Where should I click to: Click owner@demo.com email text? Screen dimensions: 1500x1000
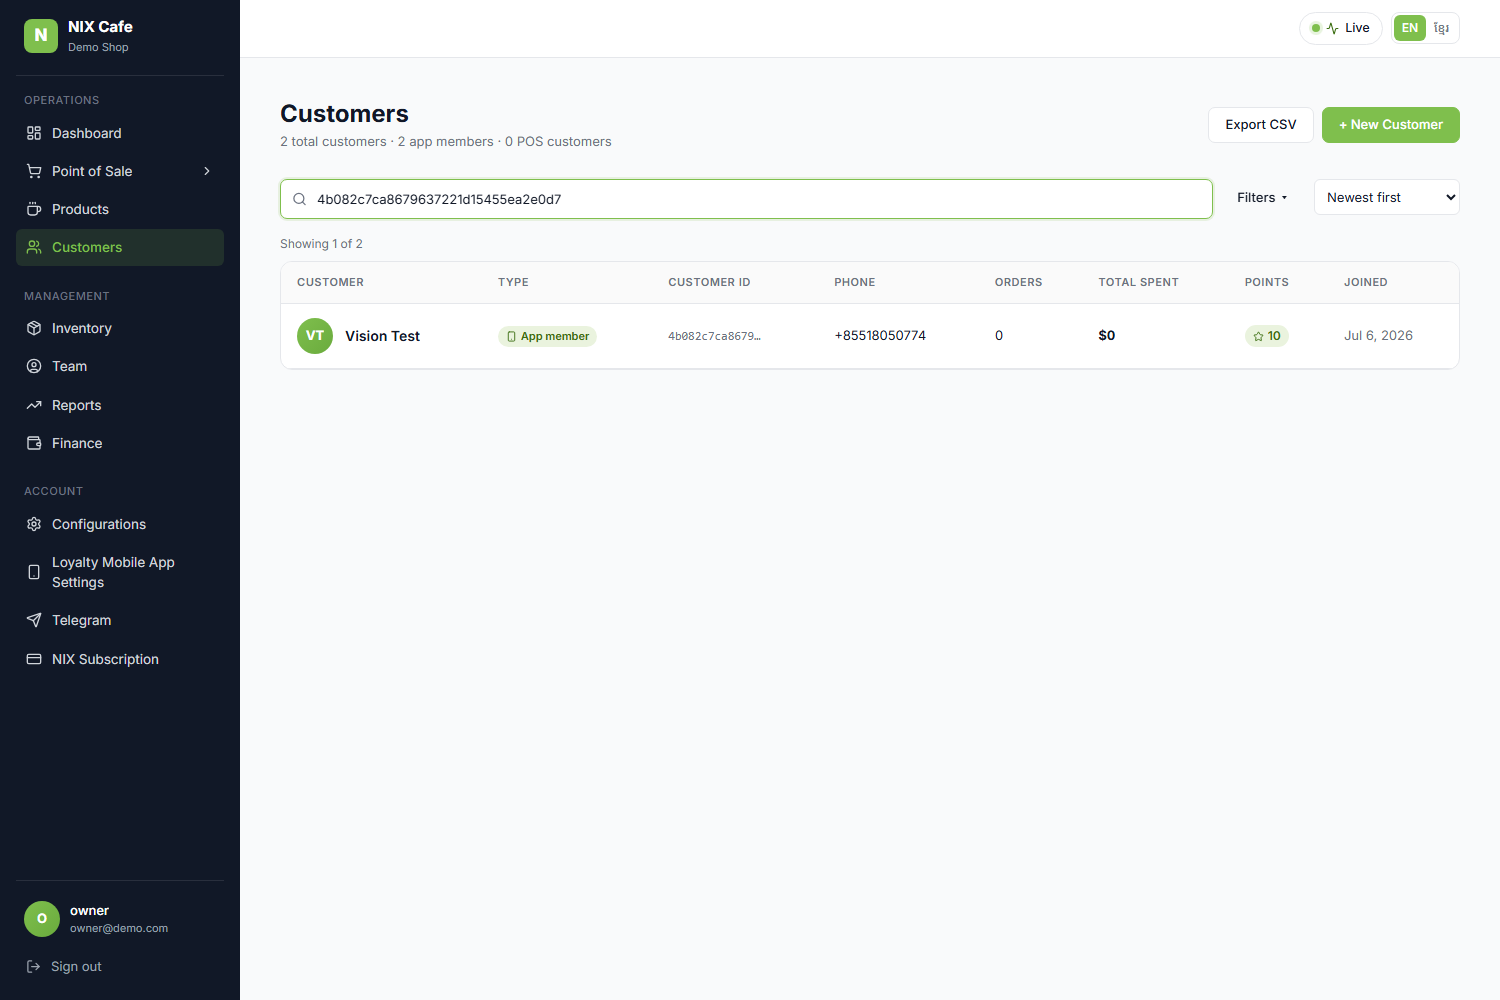pyautogui.click(x=119, y=929)
